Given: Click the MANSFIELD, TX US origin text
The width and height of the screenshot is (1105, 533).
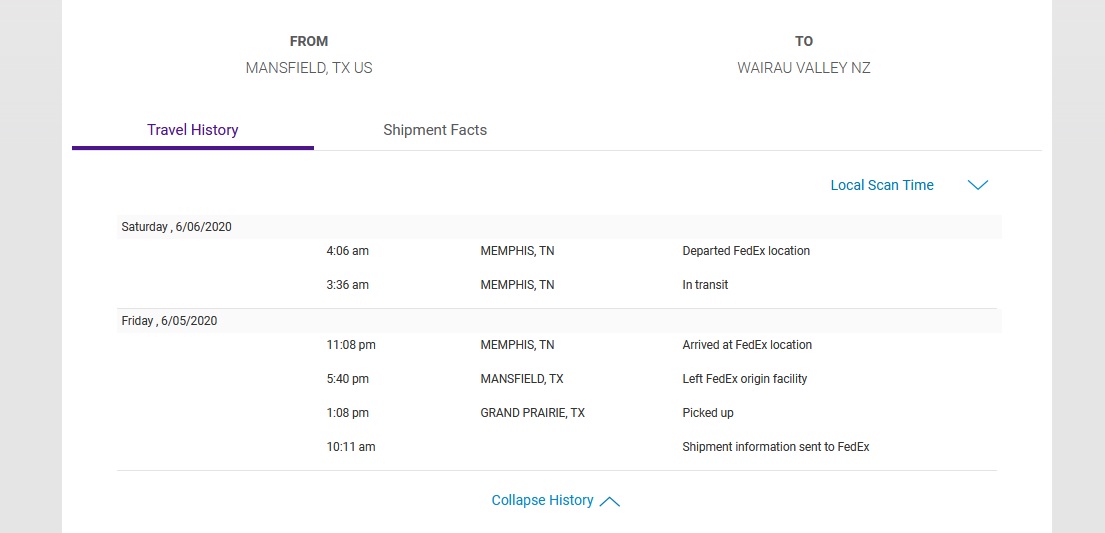Looking at the screenshot, I should coord(309,68).
